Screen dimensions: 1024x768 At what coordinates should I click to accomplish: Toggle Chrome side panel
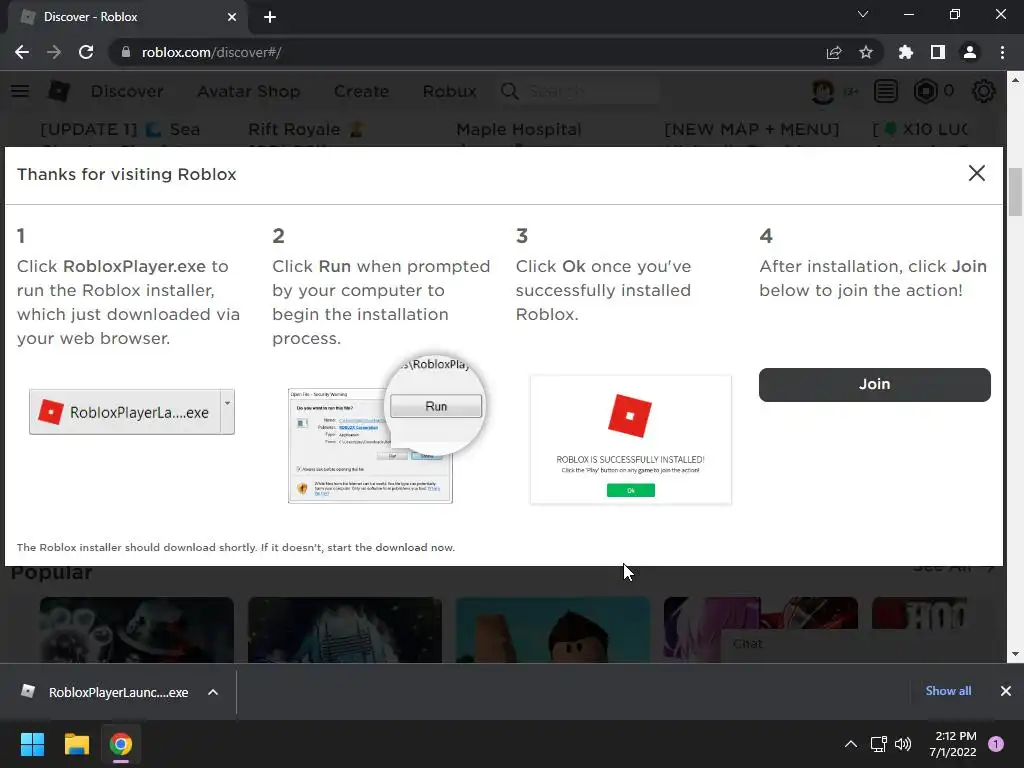tap(938, 52)
